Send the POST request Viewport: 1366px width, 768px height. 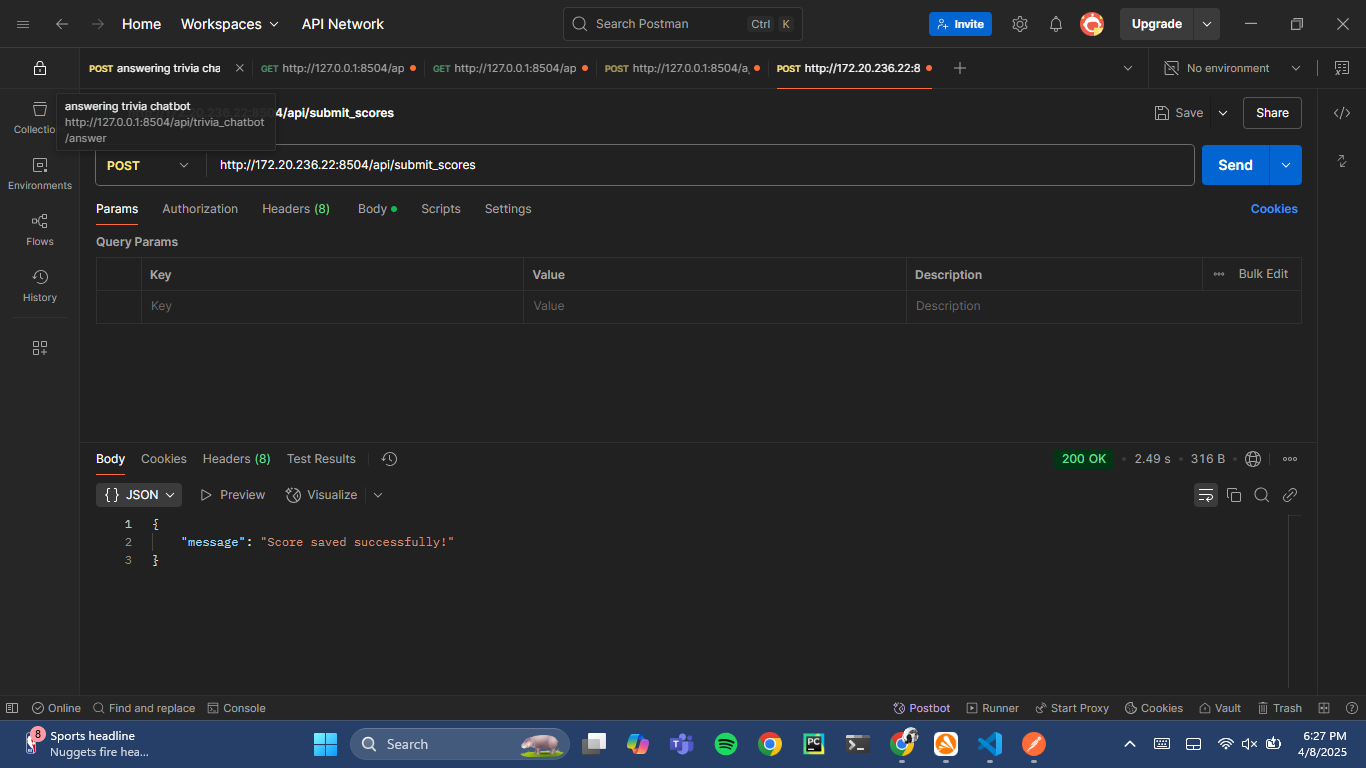tap(1235, 165)
